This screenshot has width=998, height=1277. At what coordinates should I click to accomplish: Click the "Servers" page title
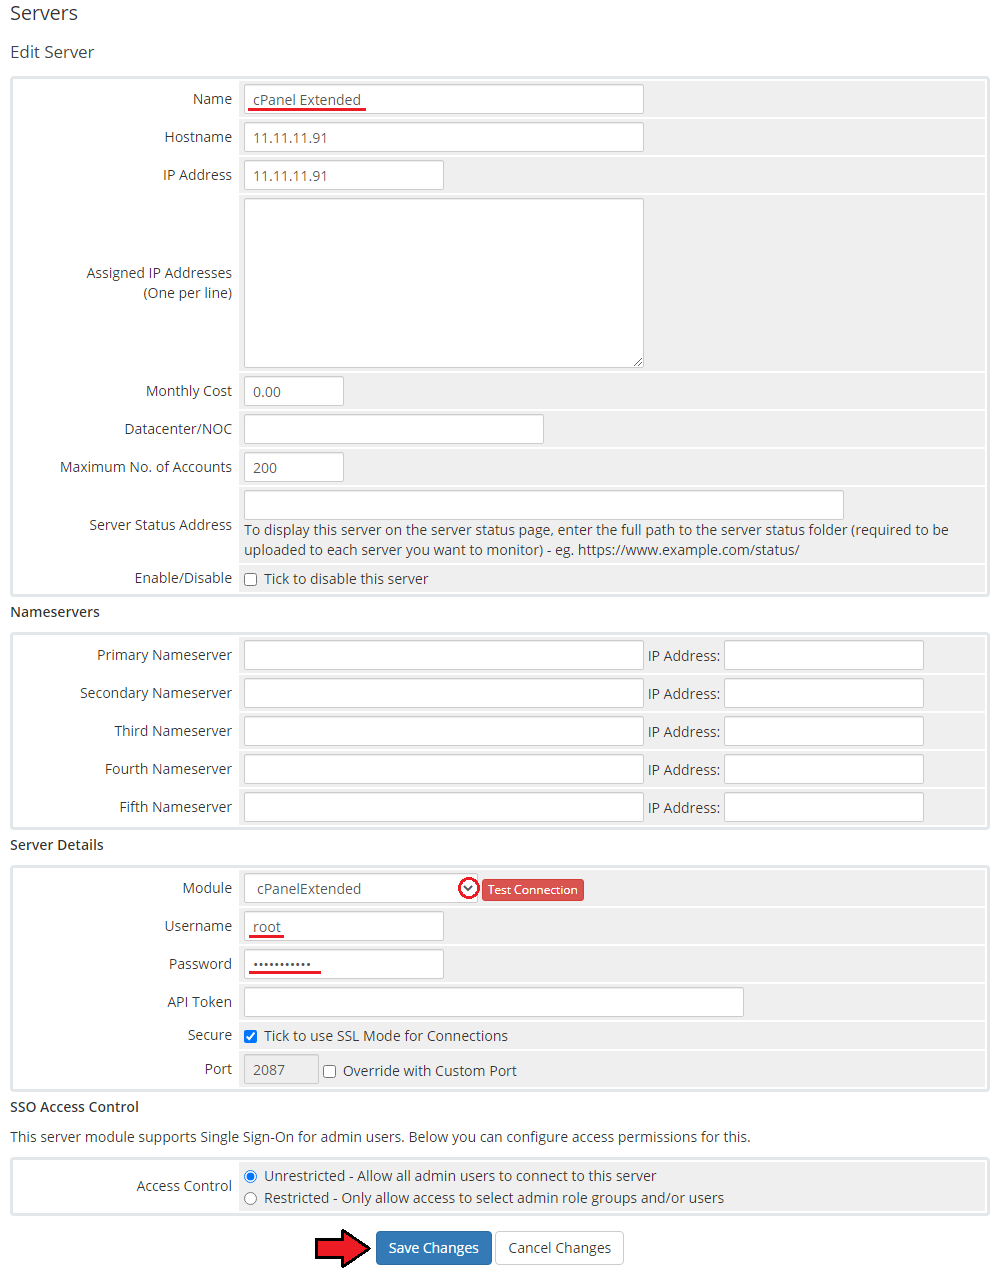click(x=44, y=13)
